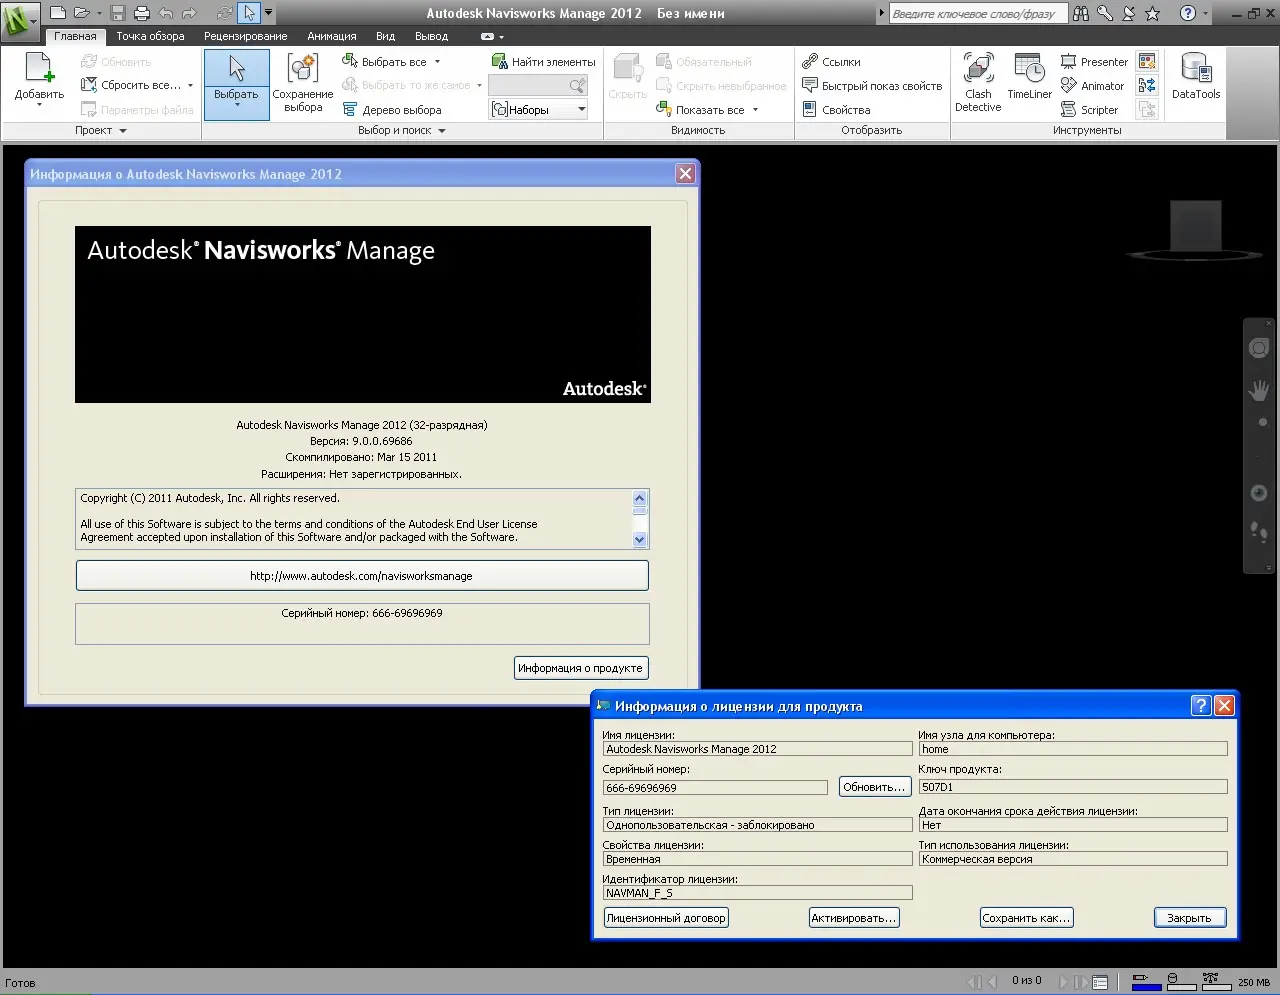Click Найти элементы (Find Items)
The width and height of the screenshot is (1280, 995).
(543, 62)
